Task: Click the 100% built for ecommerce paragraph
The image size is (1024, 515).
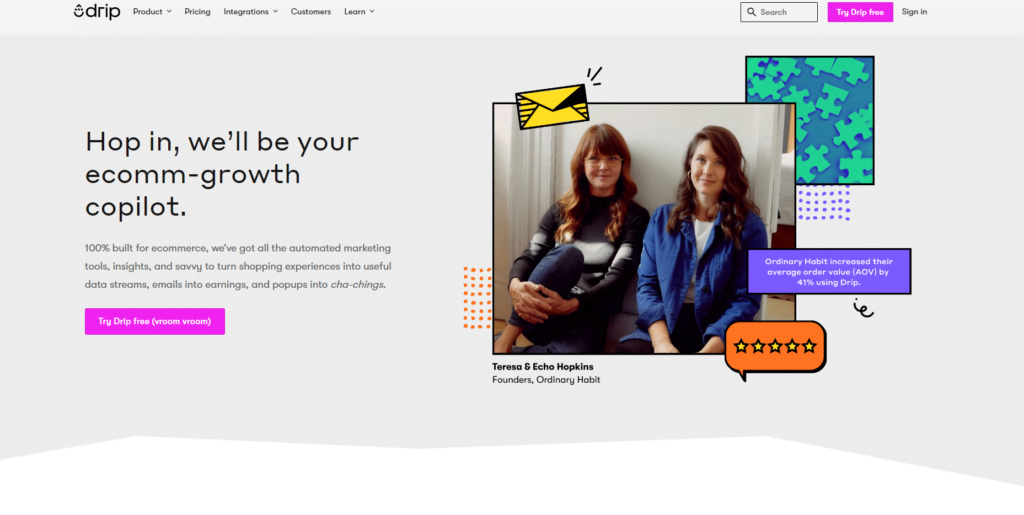Action: [x=238, y=266]
